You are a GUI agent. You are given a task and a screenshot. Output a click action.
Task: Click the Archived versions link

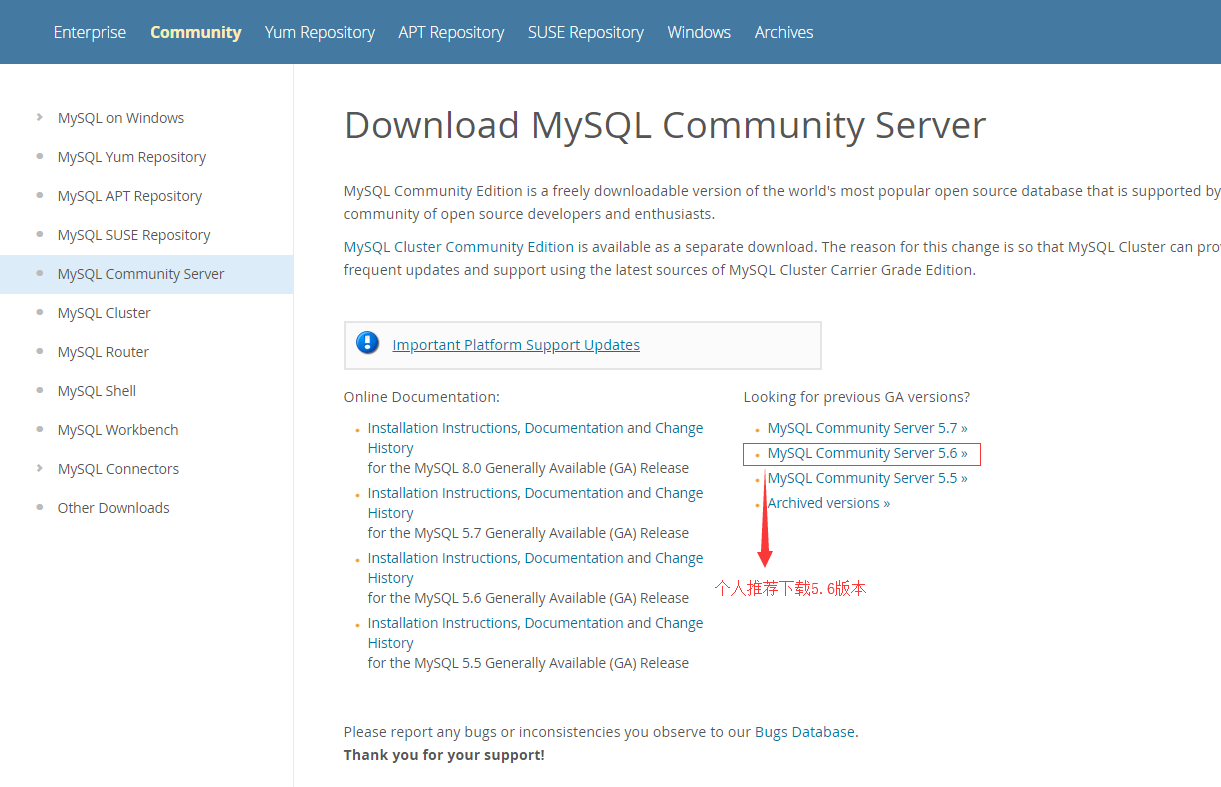pyautogui.click(x=828, y=503)
